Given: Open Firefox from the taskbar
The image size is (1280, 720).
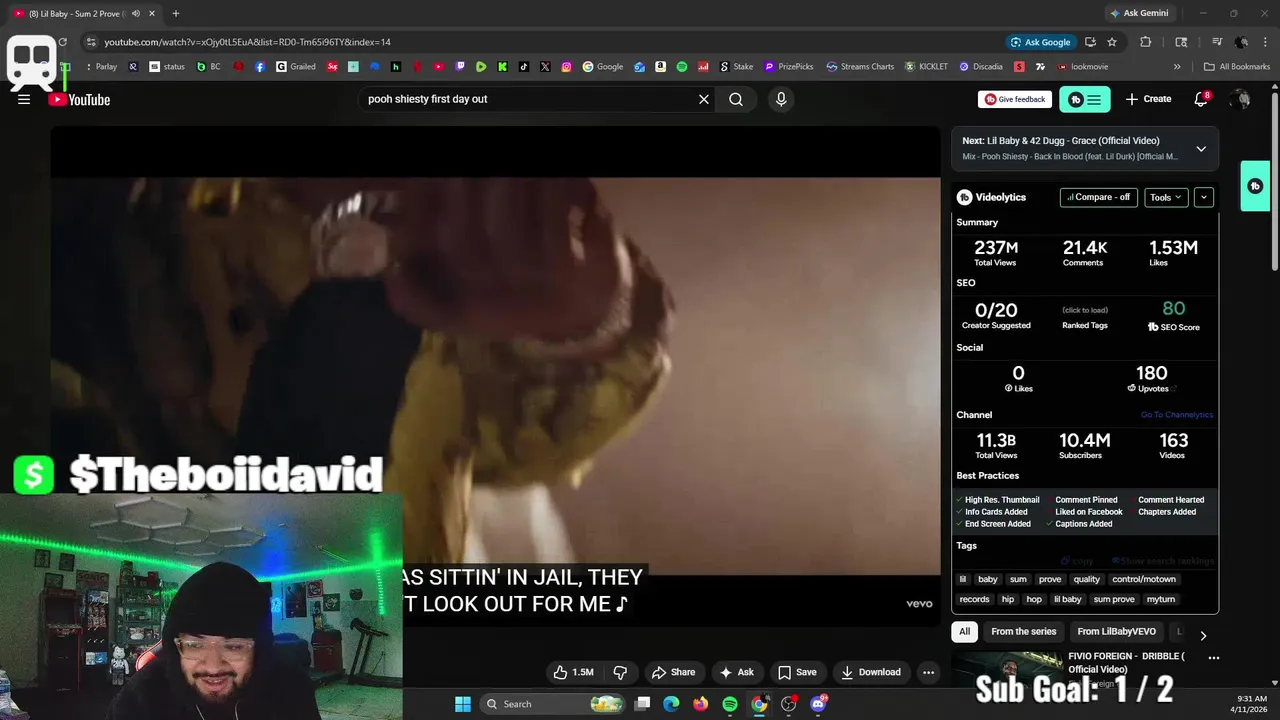Looking at the screenshot, I should (701, 704).
